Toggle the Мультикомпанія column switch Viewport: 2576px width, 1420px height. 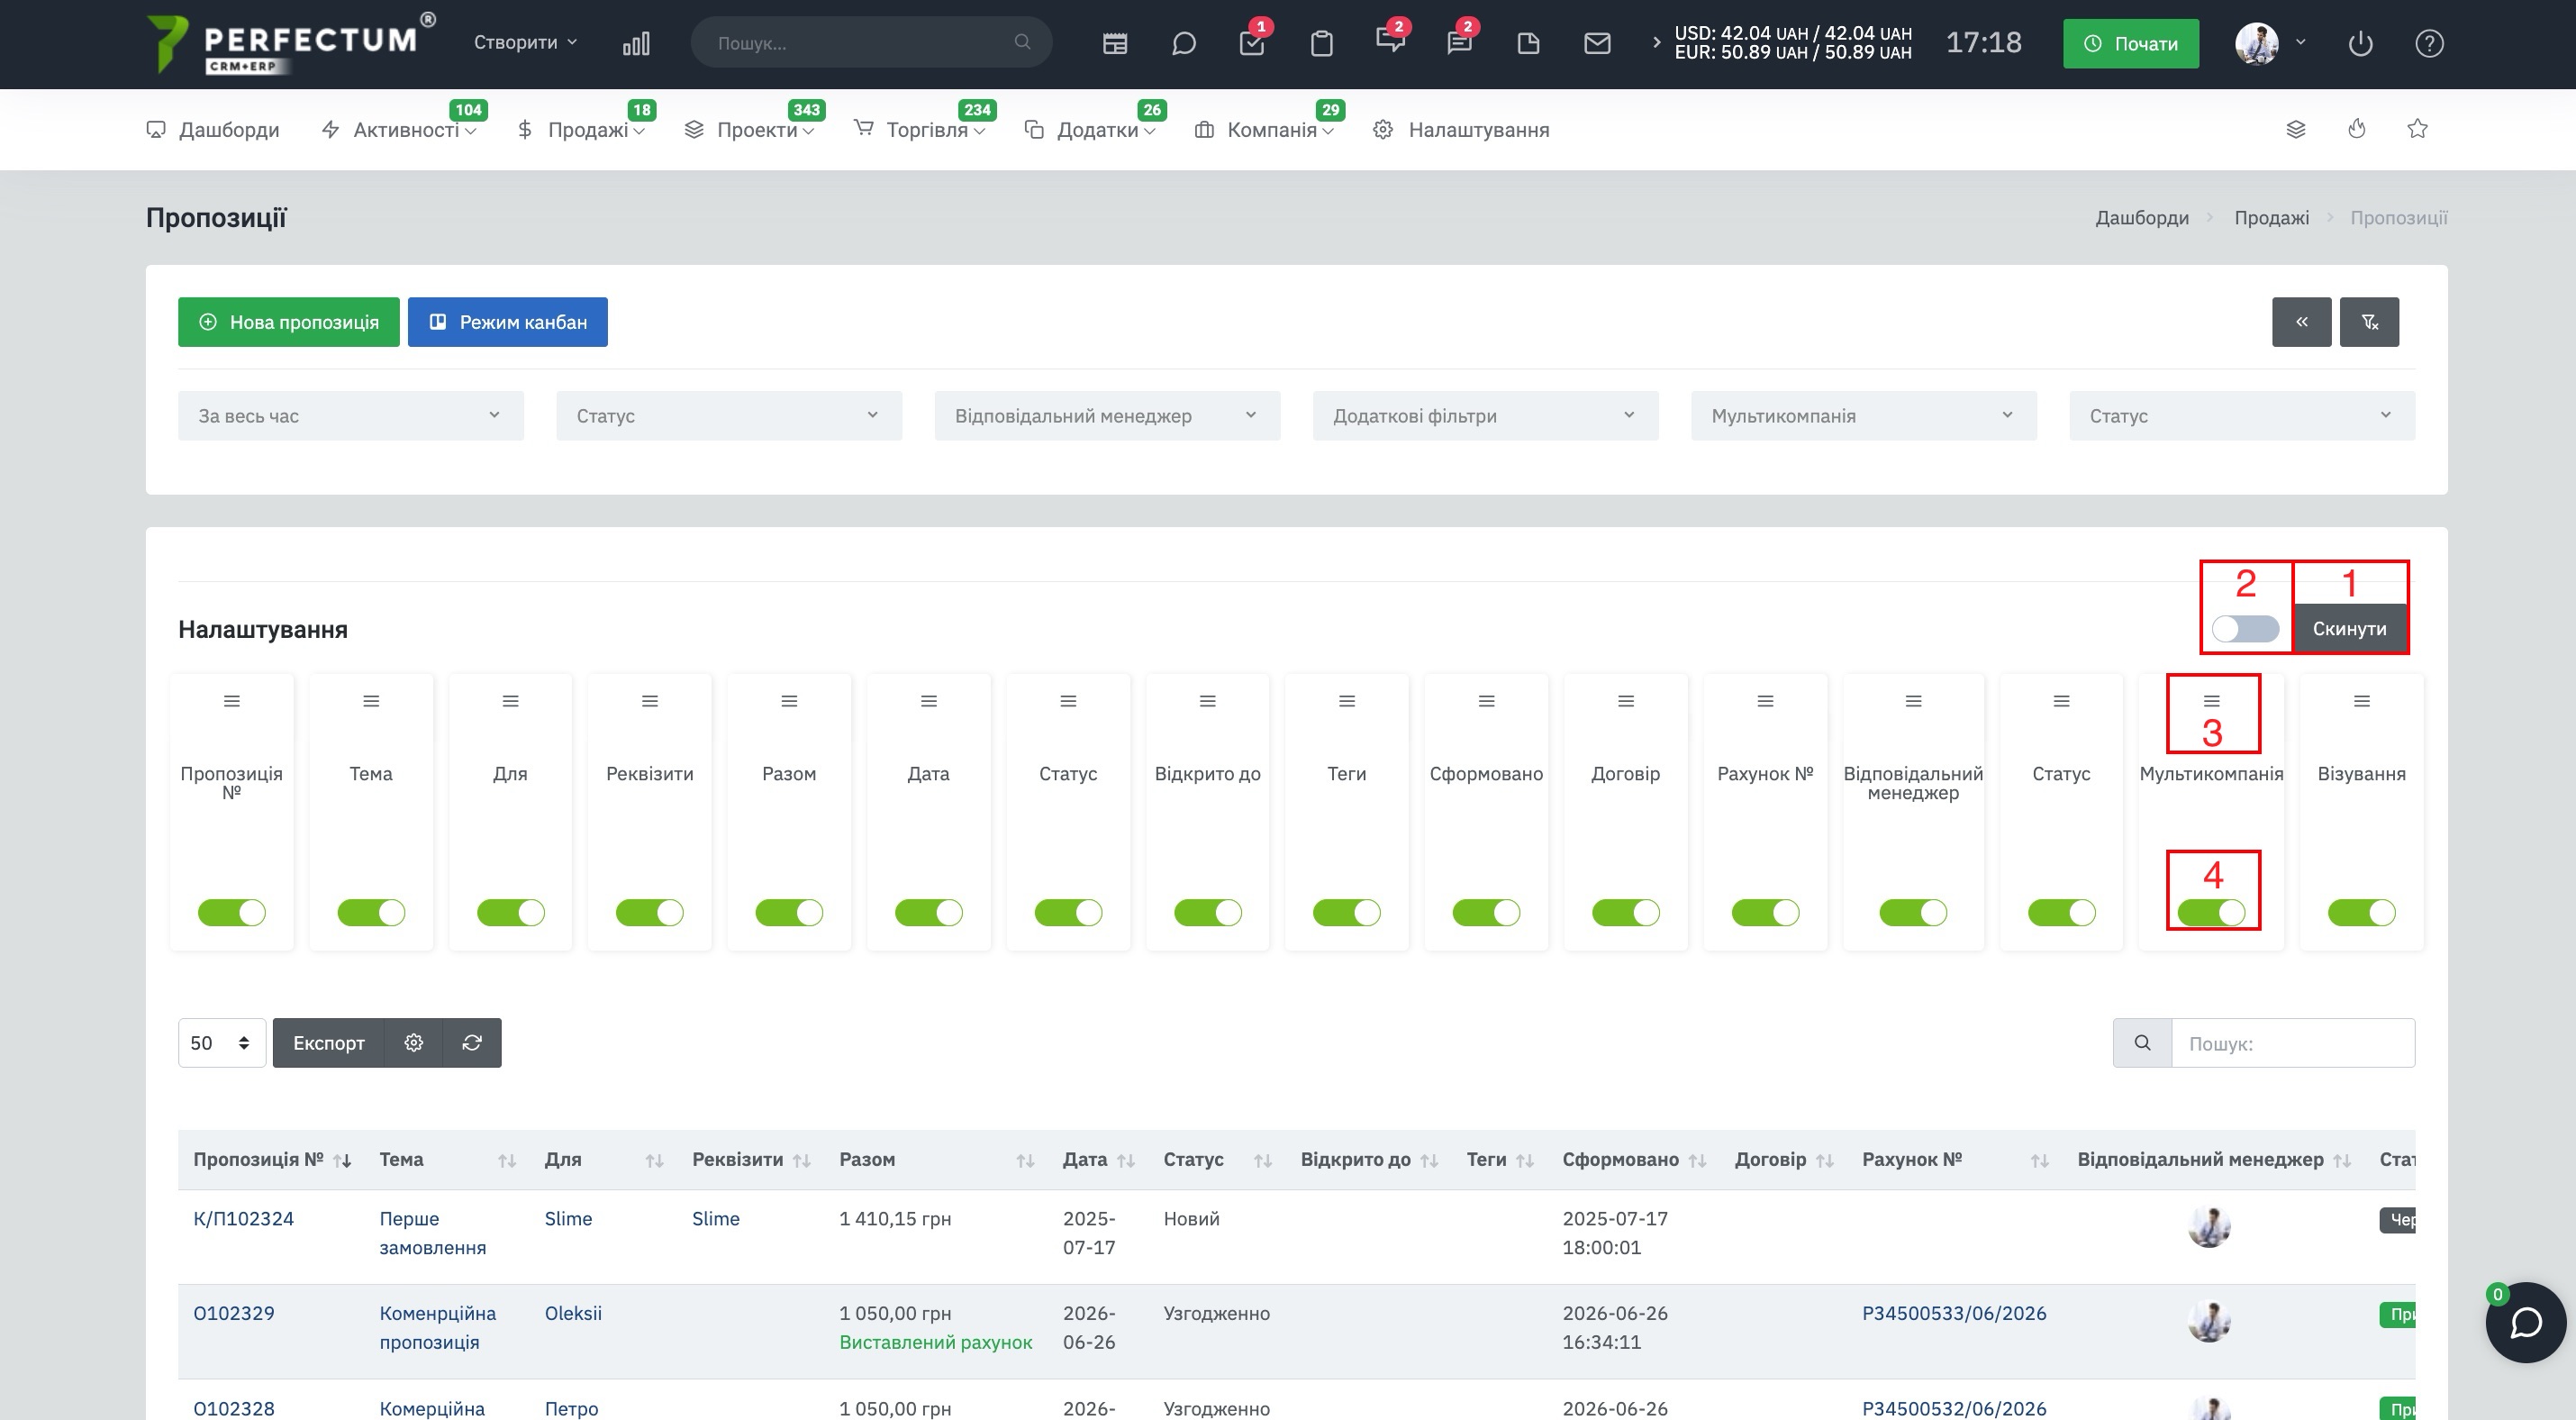point(2211,912)
